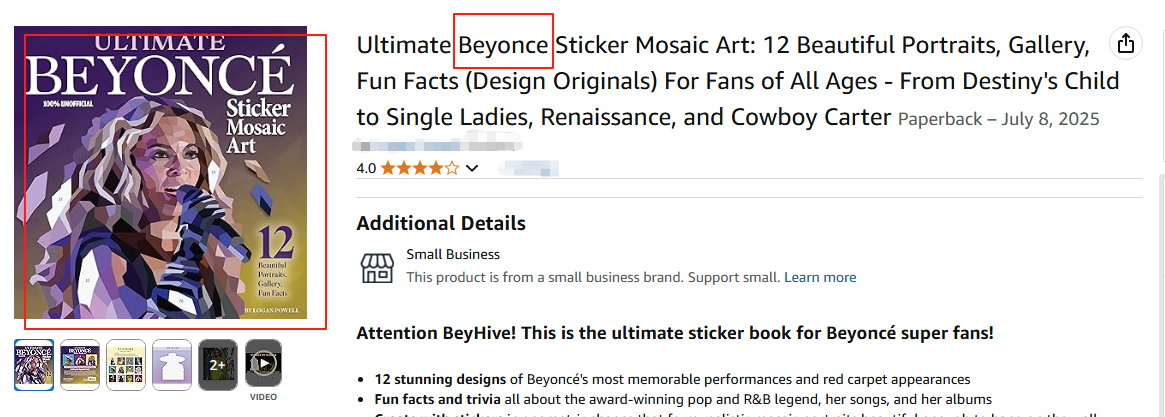Expand the rating breakdown chevron
Viewport: 1165px width, 417px height.
(x=473, y=168)
